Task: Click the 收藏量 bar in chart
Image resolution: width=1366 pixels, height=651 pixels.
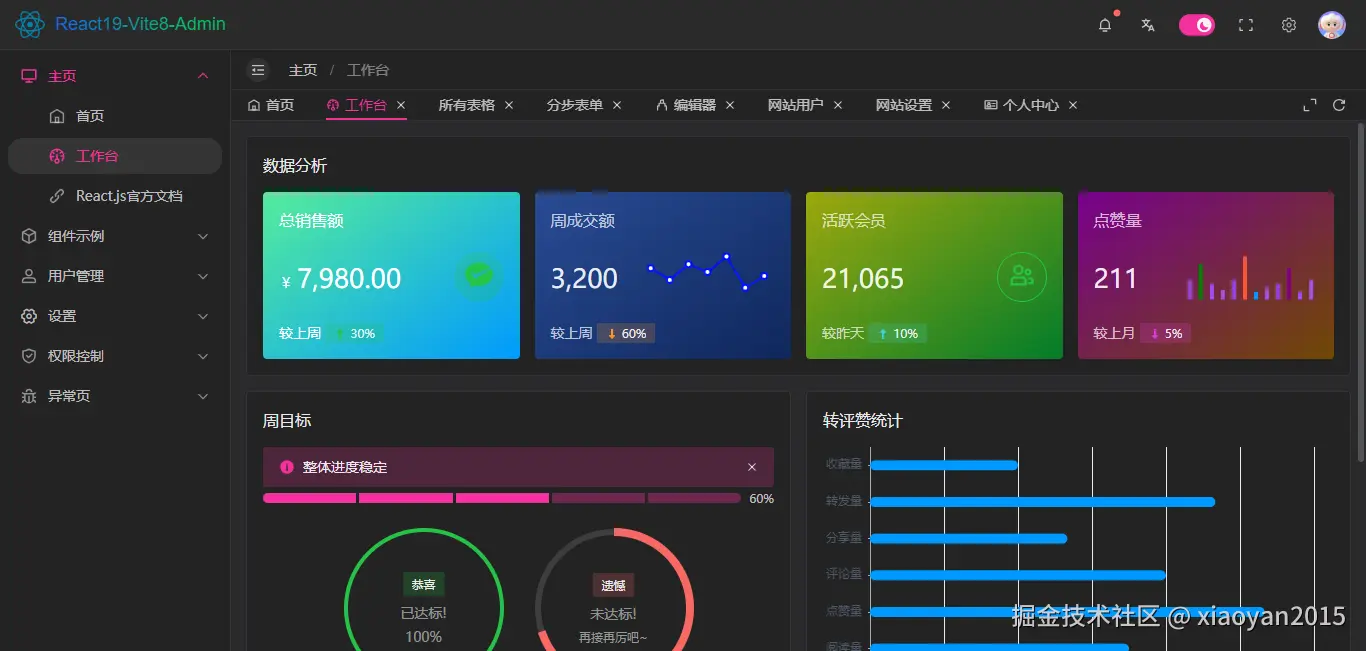Action: [x=944, y=465]
